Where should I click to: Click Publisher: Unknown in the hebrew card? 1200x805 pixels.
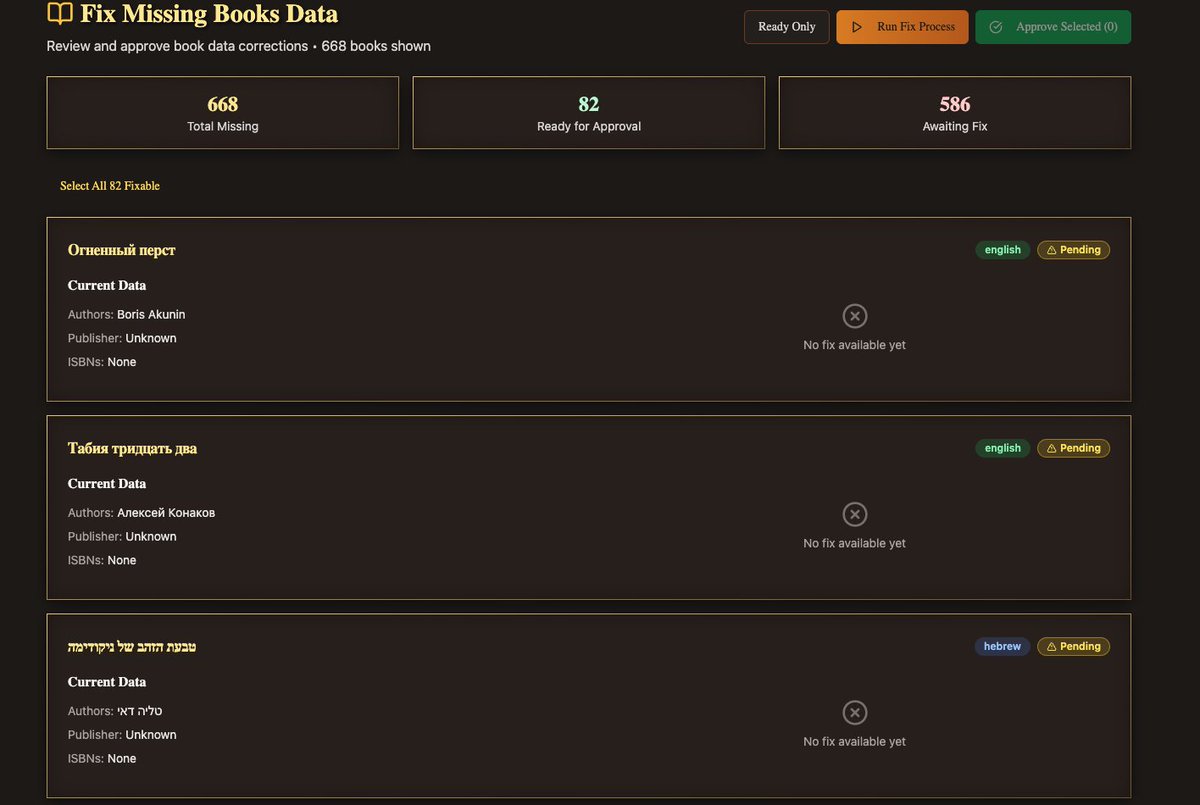pos(122,735)
